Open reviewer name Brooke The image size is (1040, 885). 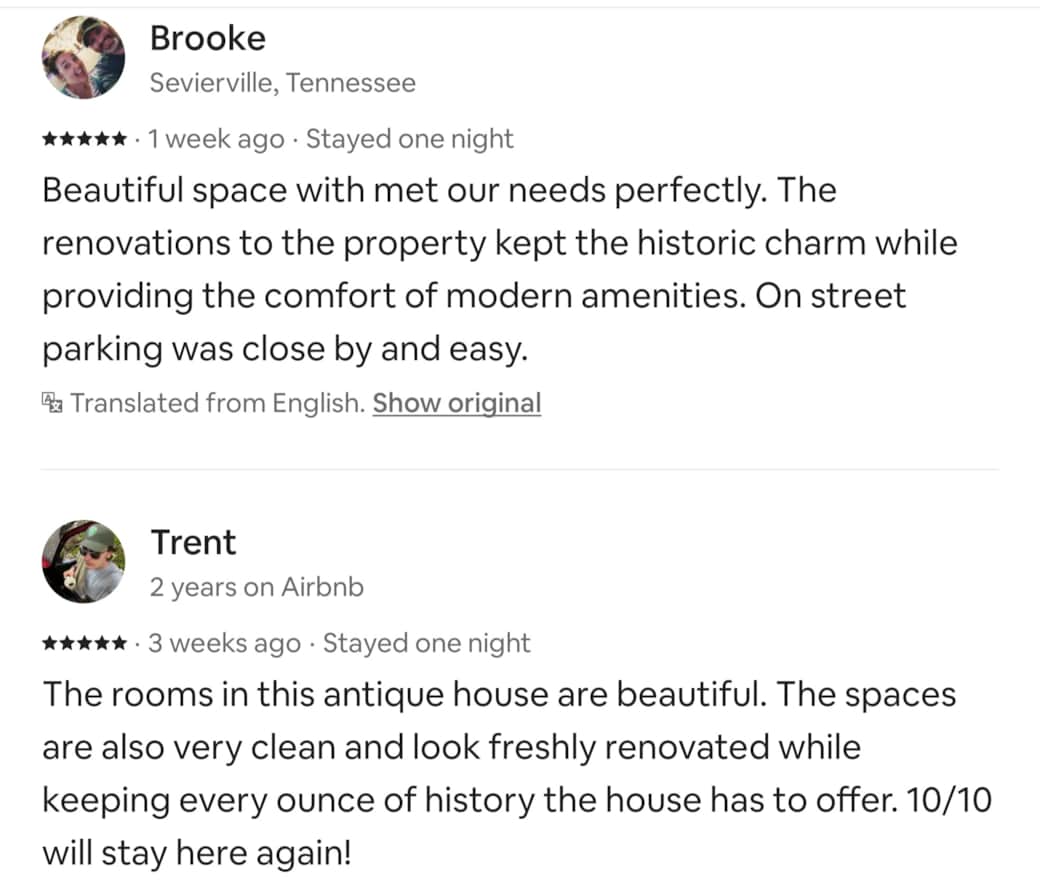tap(208, 38)
